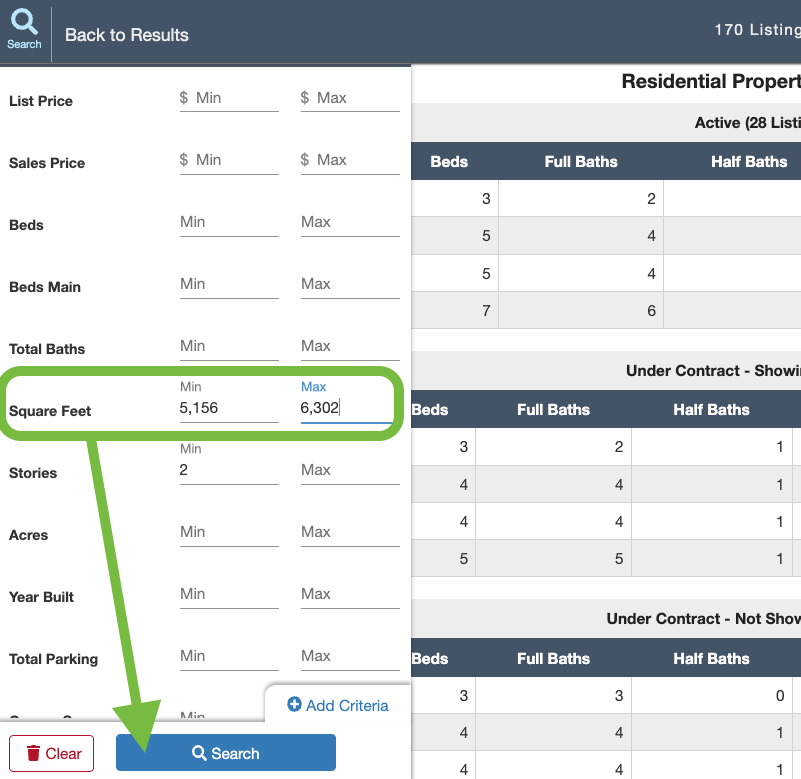
Task: Click Full Baths header in Under Contract - Not Showing table
Action: click(554, 658)
